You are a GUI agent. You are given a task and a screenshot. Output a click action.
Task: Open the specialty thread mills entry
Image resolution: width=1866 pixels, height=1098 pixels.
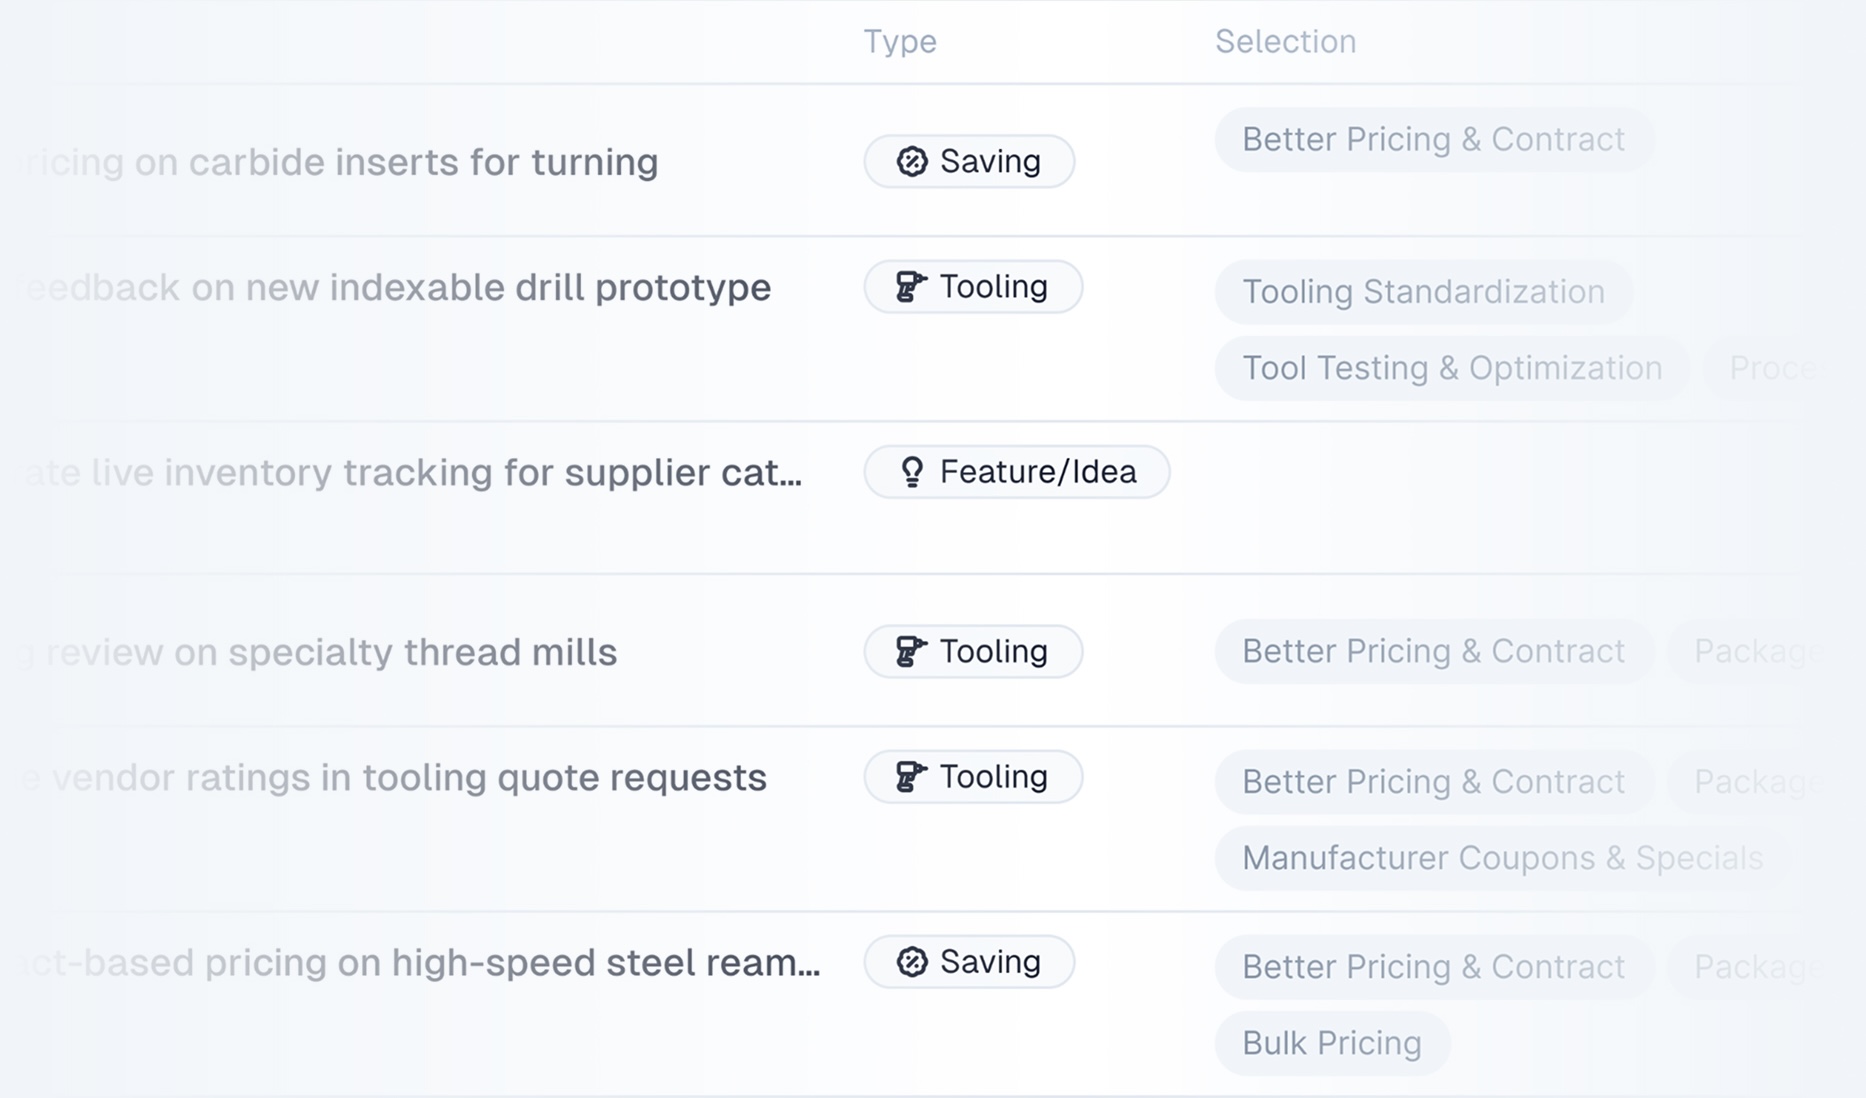point(320,652)
